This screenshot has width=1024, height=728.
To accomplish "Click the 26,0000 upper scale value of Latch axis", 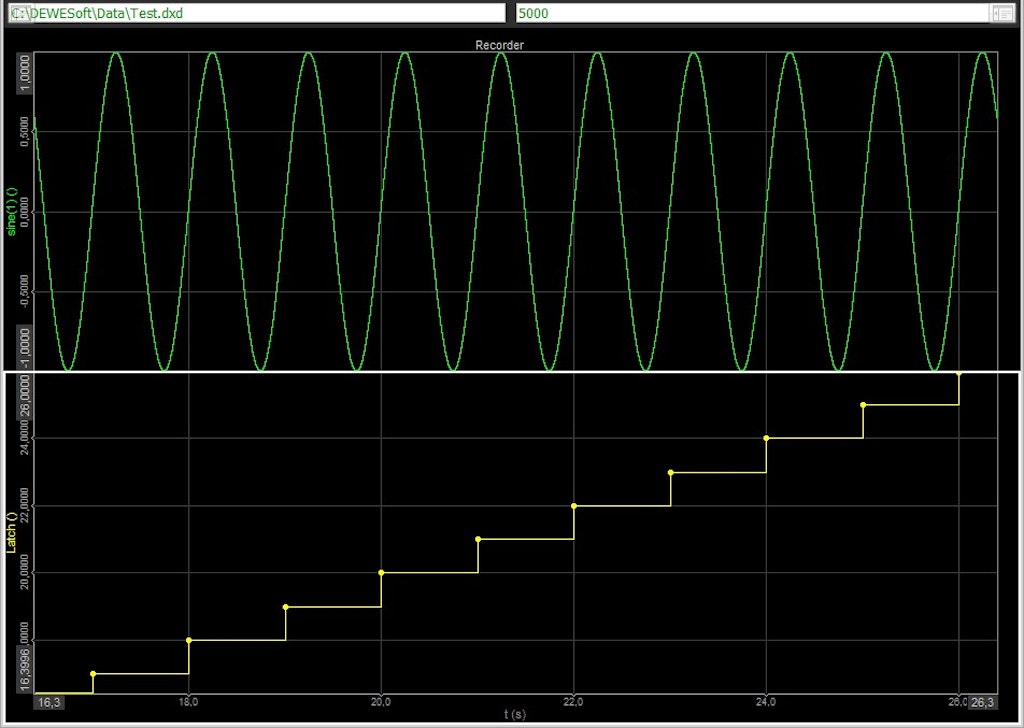I will tap(25, 396).
